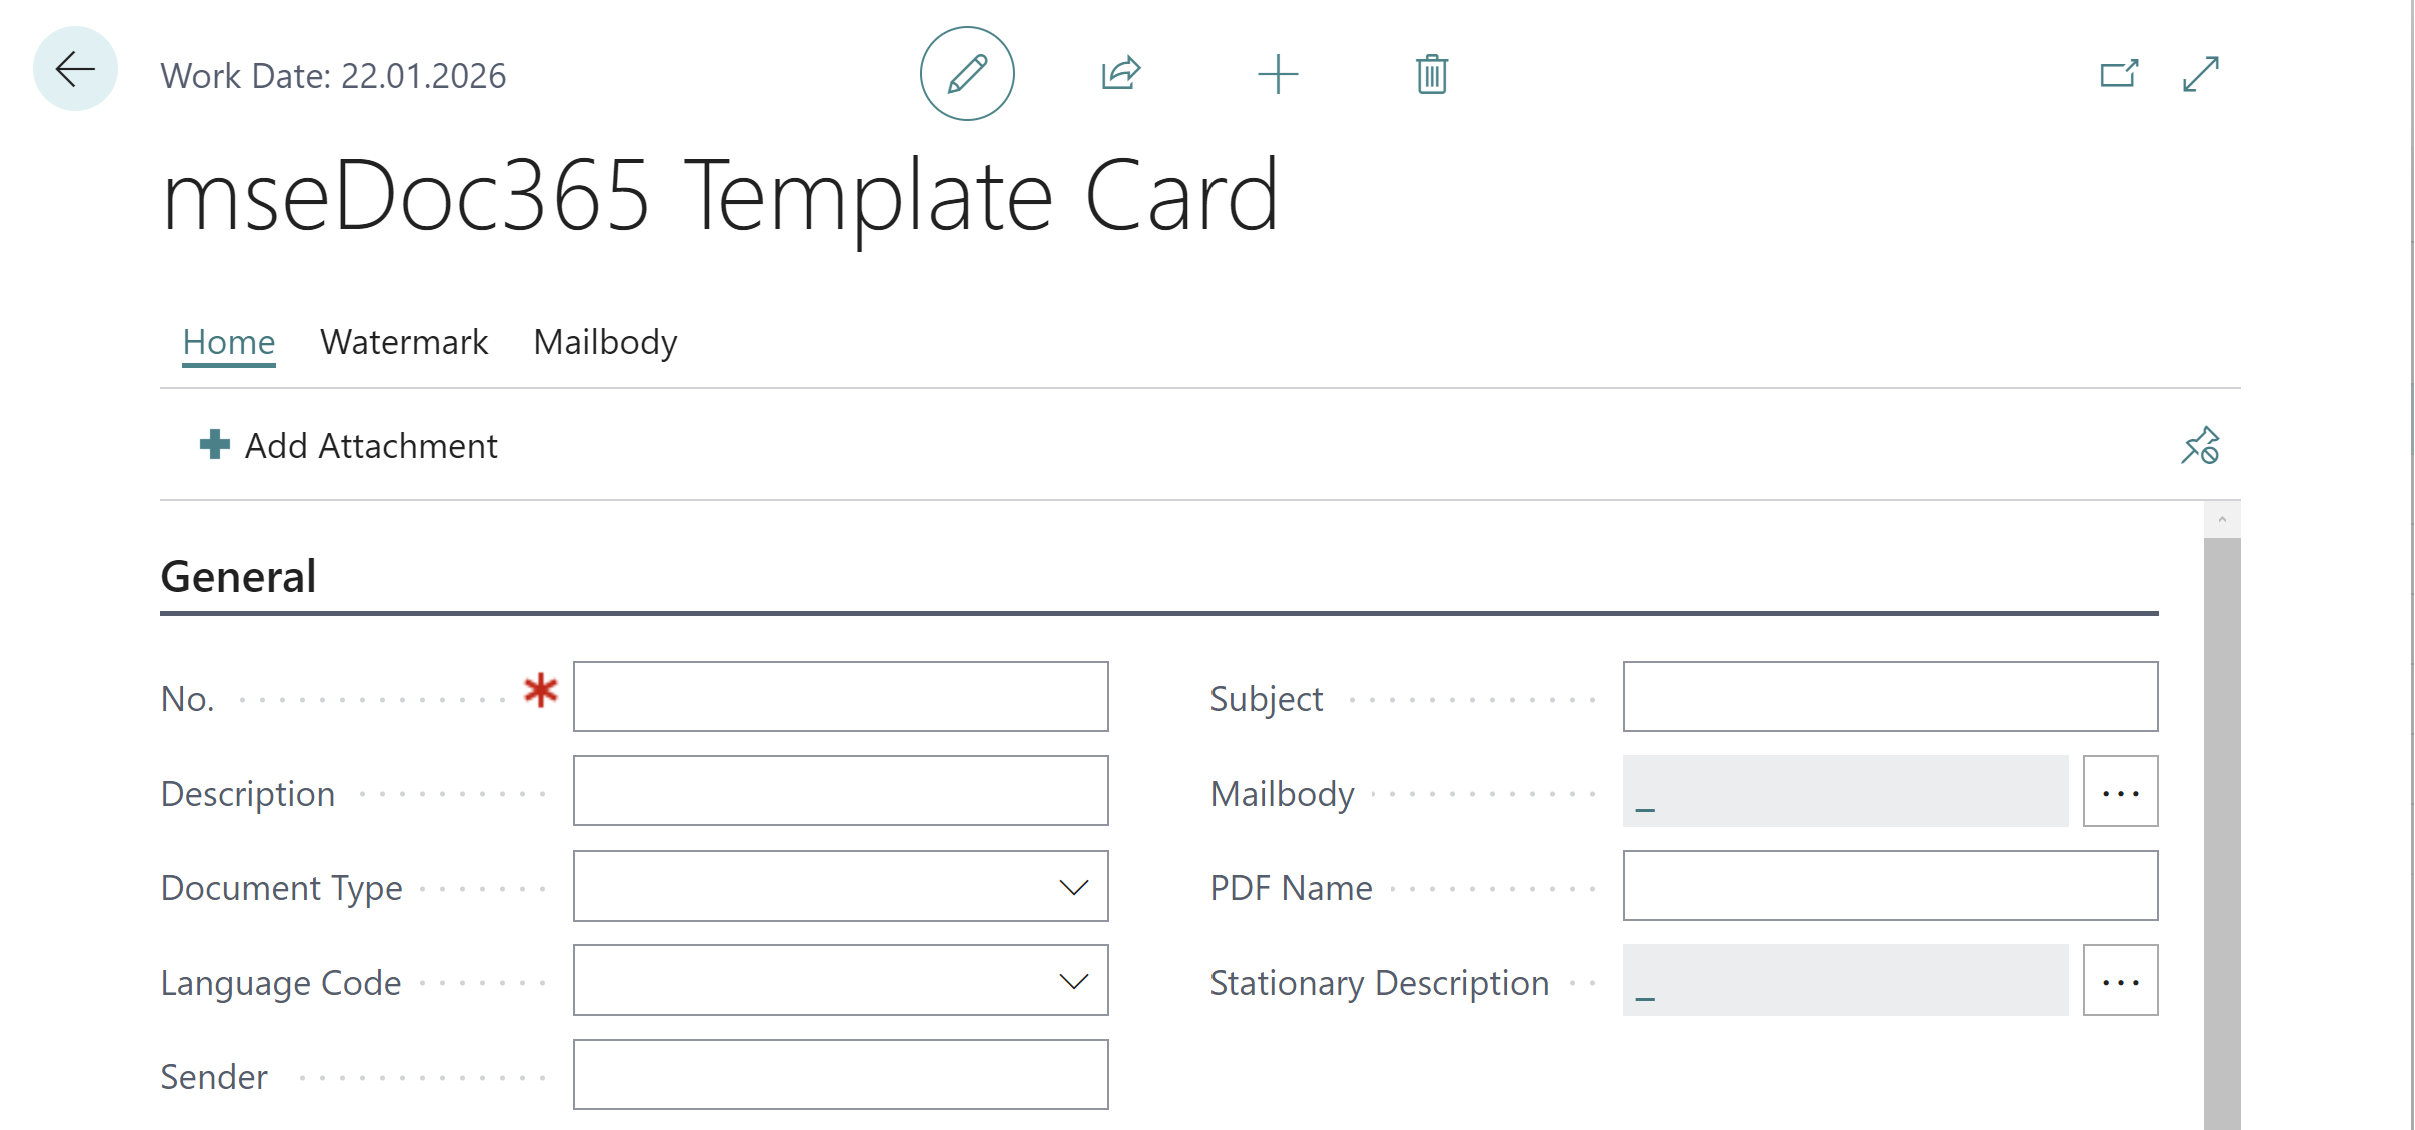Click the Add Attachment plus icon
The height and width of the screenshot is (1130, 2415).
pos(213,445)
